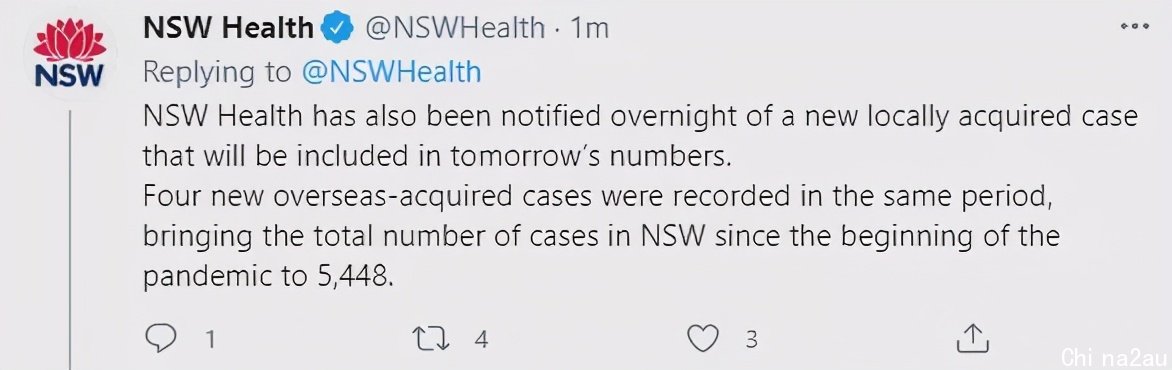Click the blue verified badge

pyautogui.click(x=337, y=28)
